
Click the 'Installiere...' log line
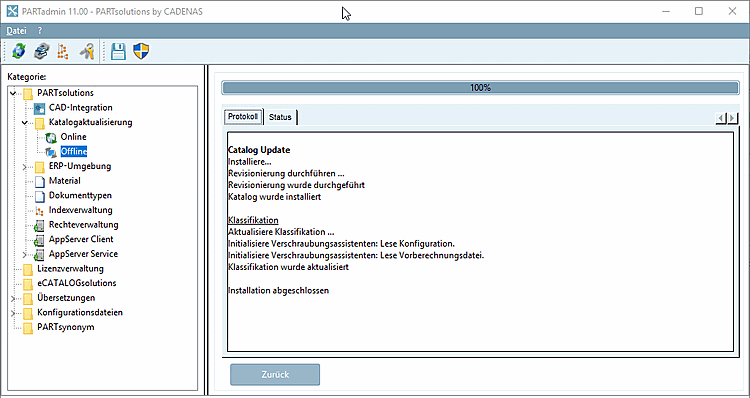(x=250, y=162)
